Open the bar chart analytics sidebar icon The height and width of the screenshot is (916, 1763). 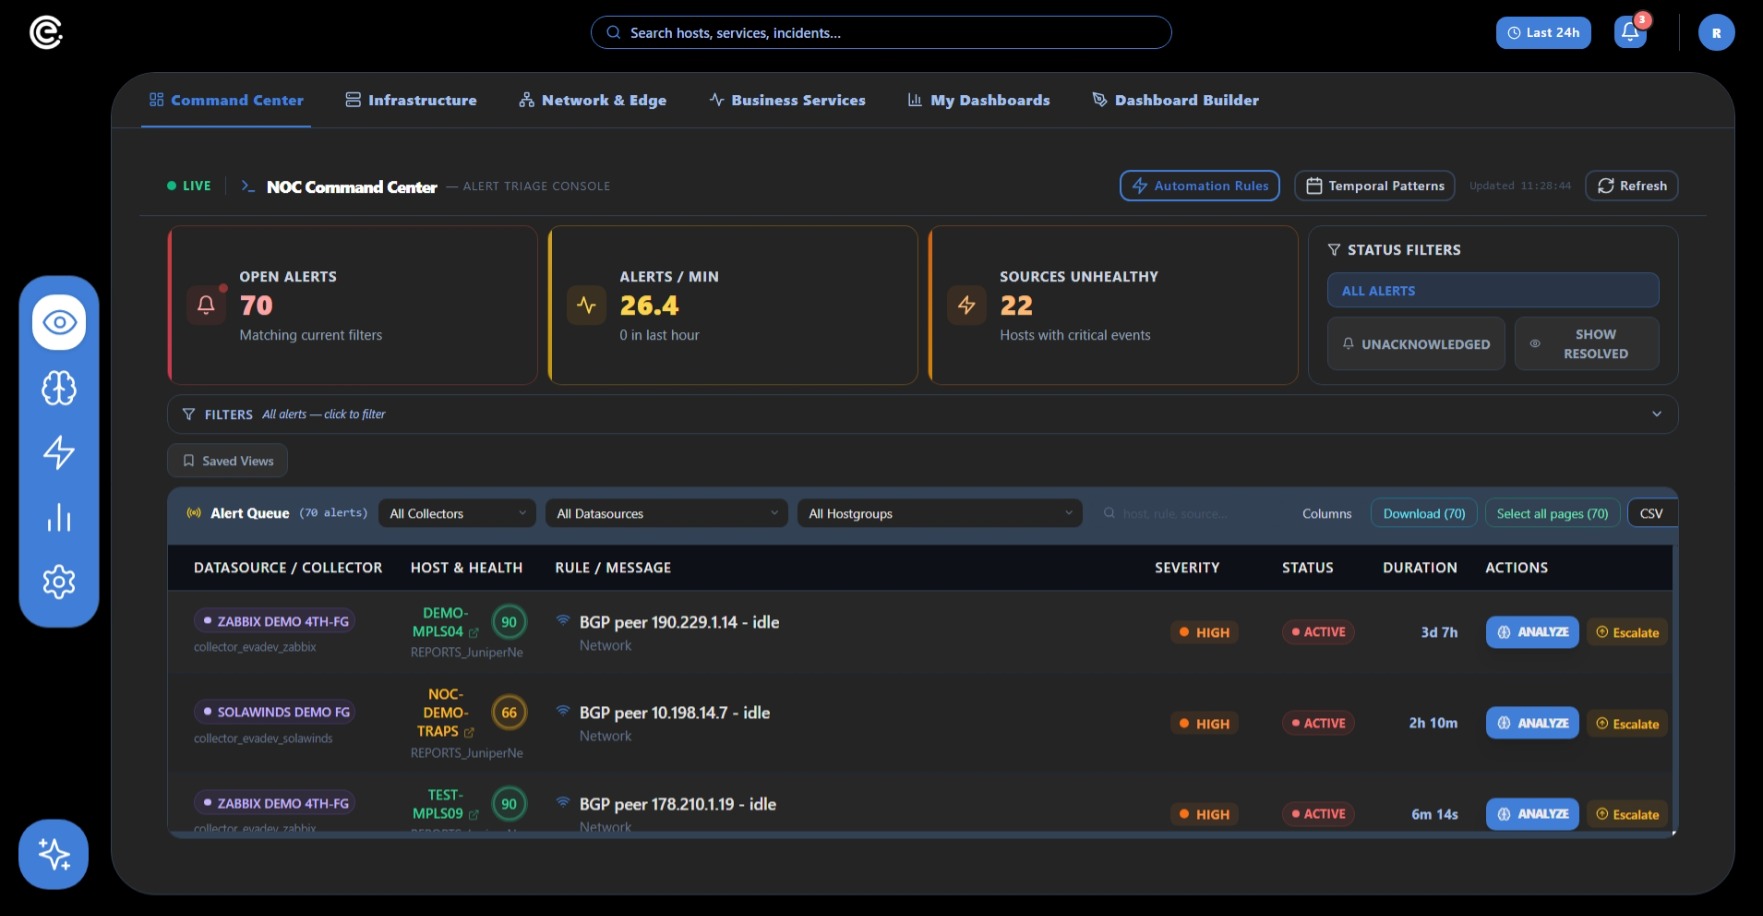59,517
